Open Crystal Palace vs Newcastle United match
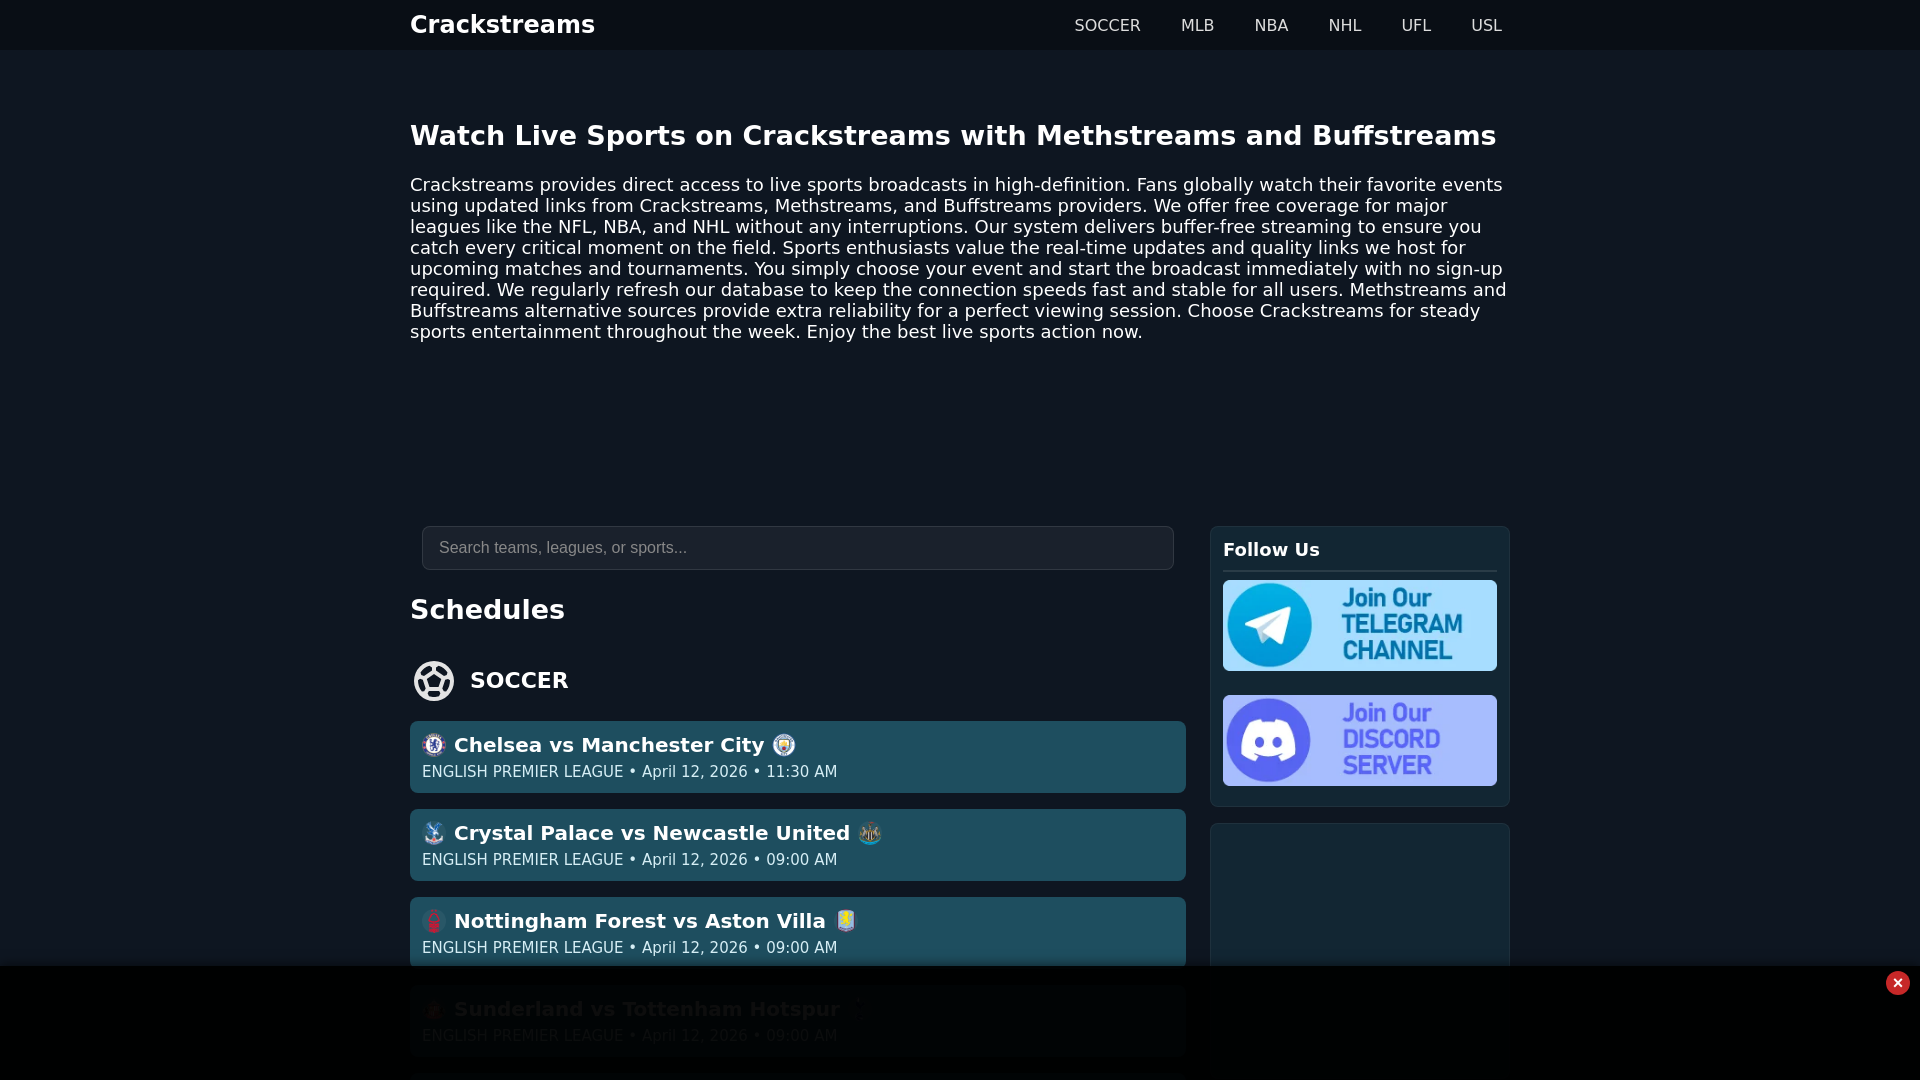The width and height of the screenshot is (1920, 1080). 798,845
